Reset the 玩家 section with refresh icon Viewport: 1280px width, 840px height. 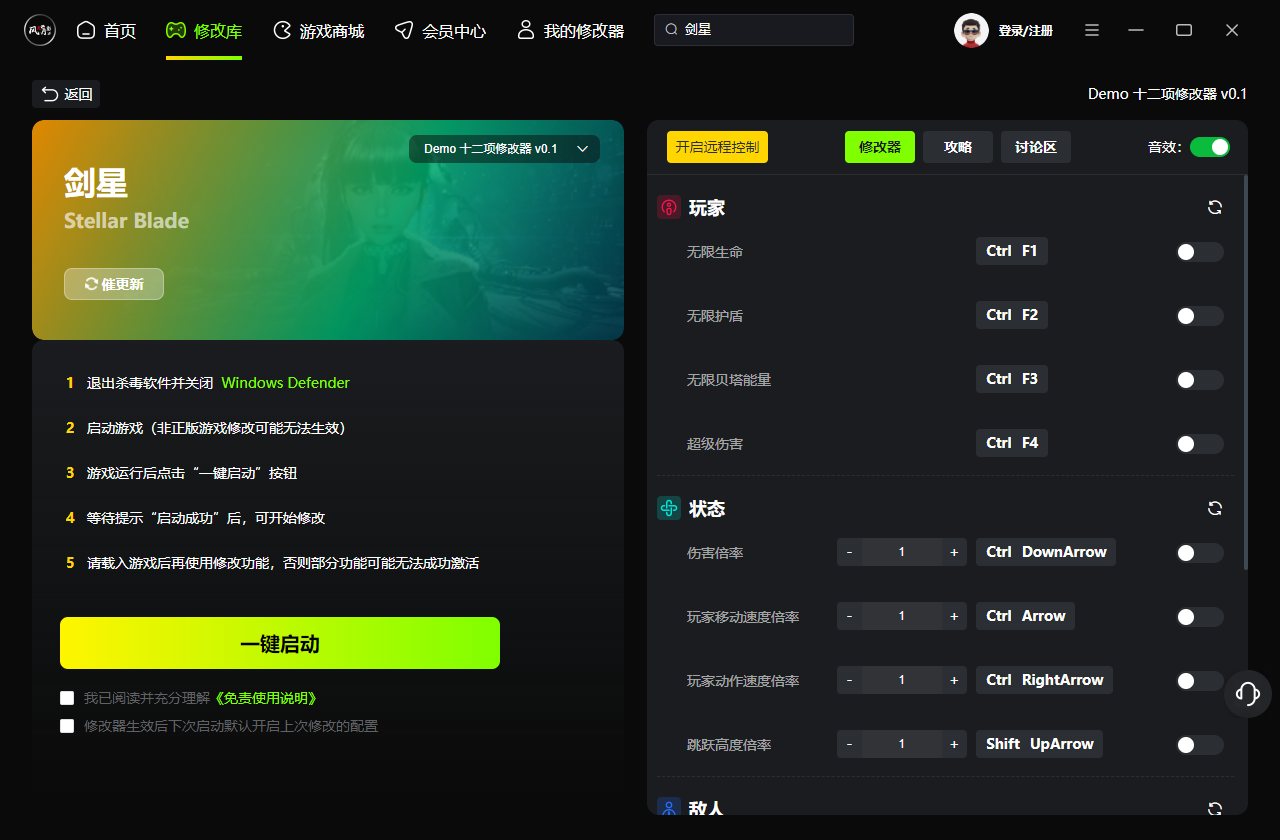[x=1215, y=207]
